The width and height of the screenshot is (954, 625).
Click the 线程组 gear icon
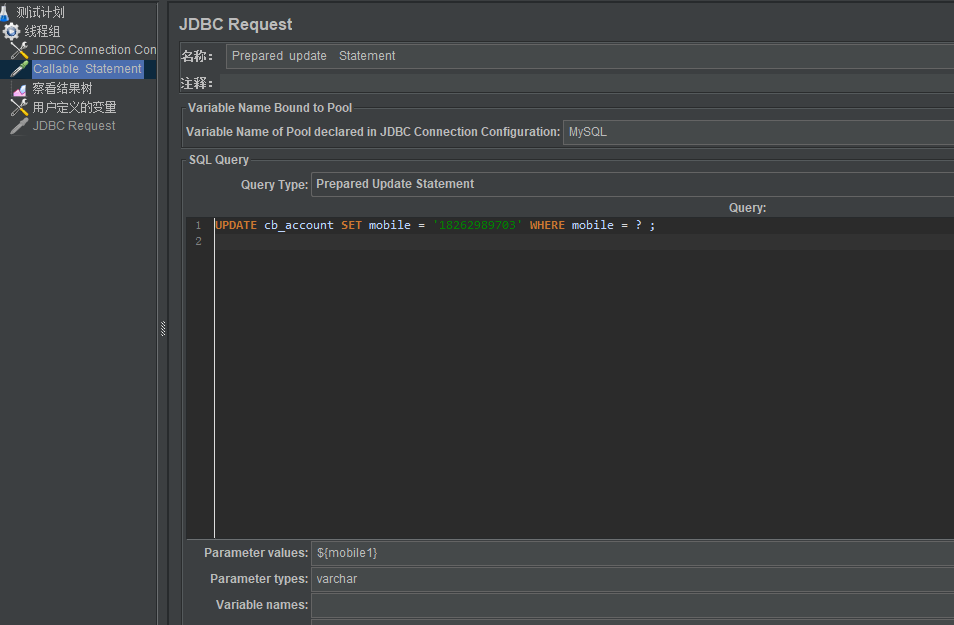12,31
